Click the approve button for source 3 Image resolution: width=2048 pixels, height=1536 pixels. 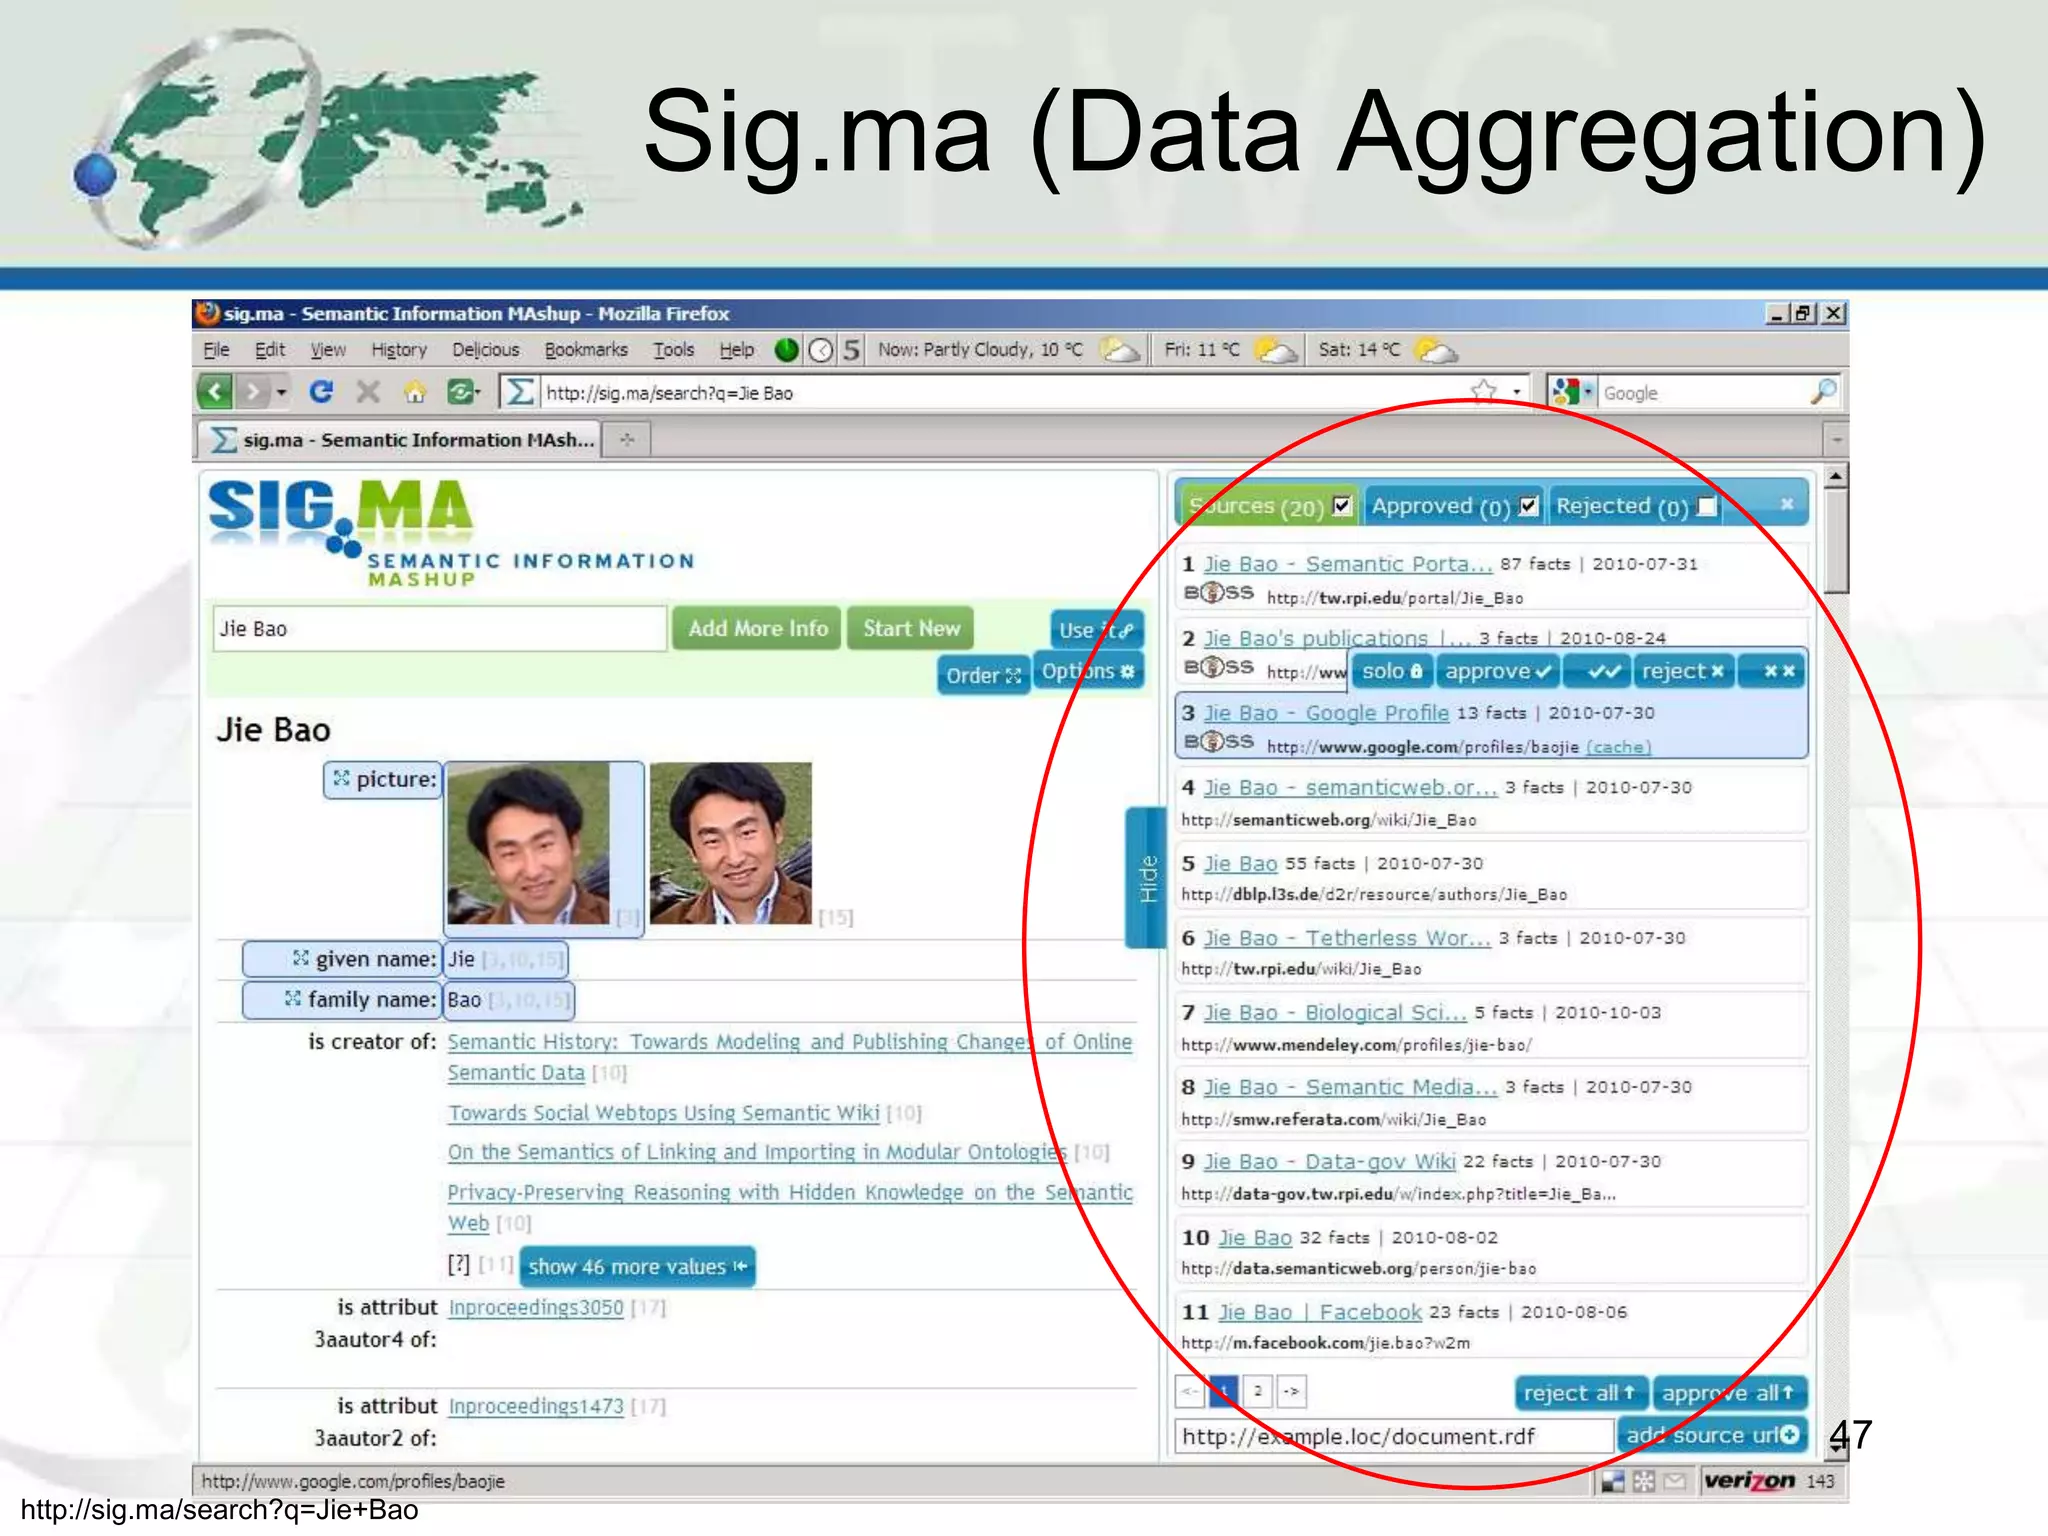1498,671
